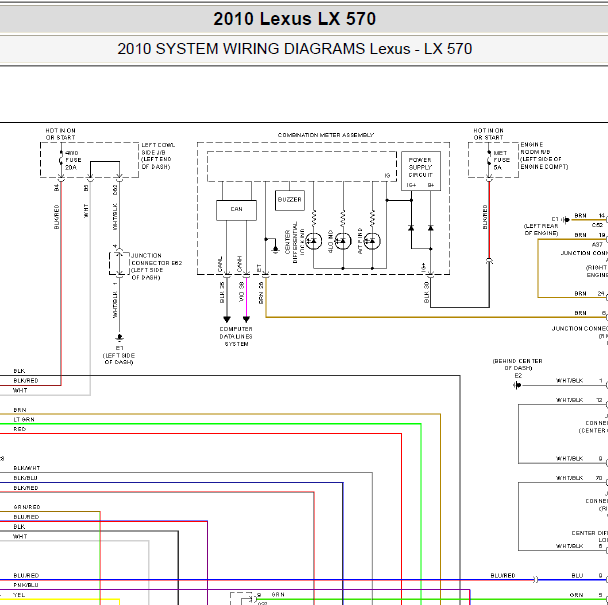Select the "LT GRN" wire label
The image size is (608, 605).
point(24,420)
